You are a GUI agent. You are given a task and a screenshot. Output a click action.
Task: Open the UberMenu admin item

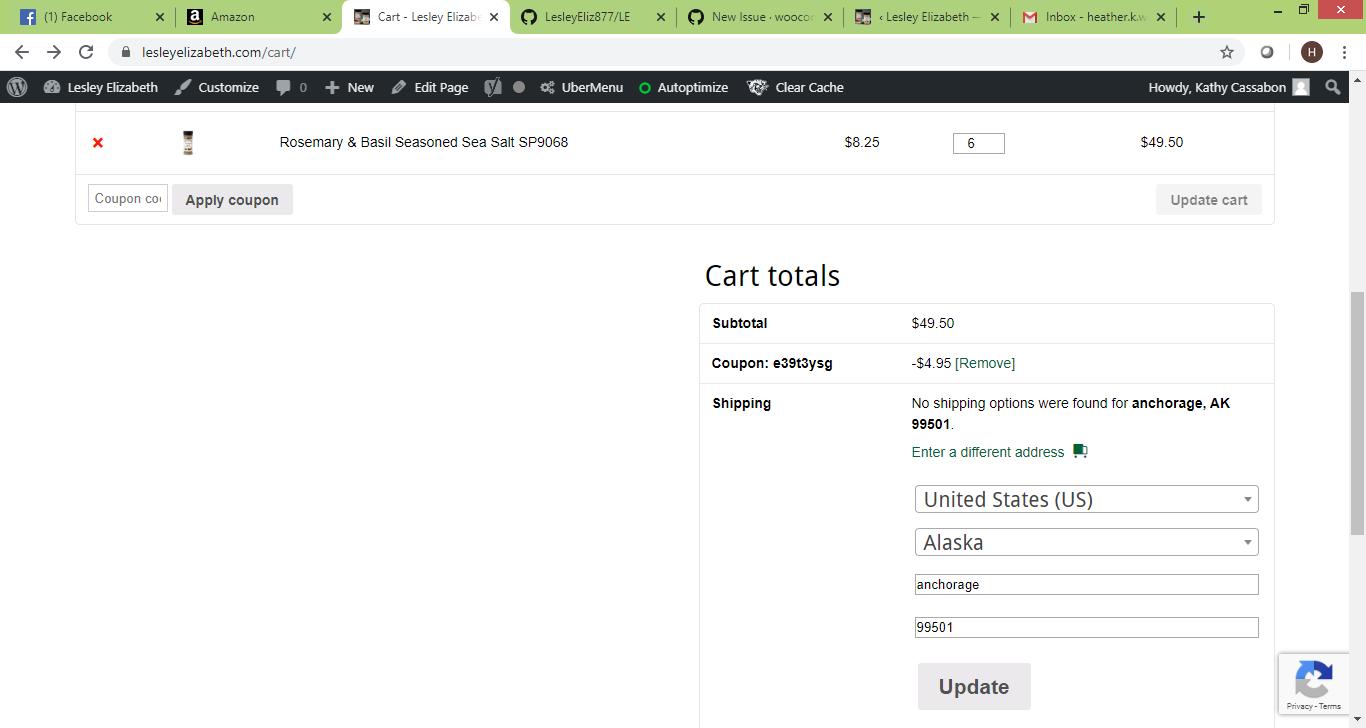click(582, 87)
